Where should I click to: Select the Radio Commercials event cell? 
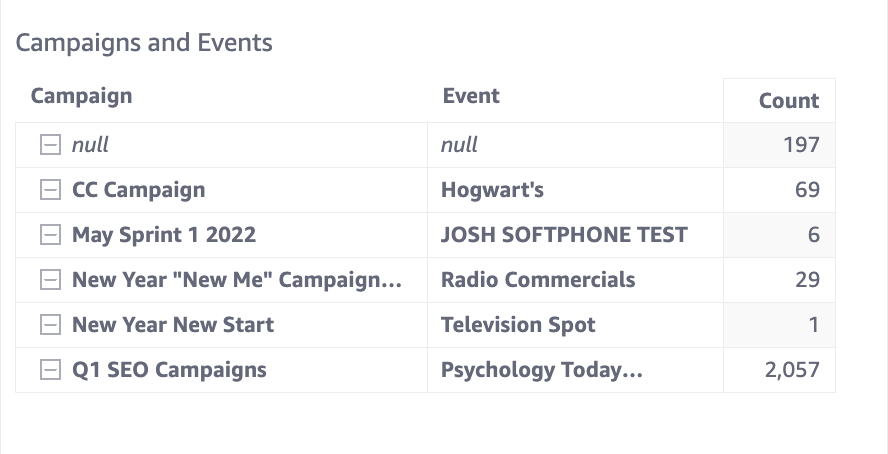click(x=537, y=280)
